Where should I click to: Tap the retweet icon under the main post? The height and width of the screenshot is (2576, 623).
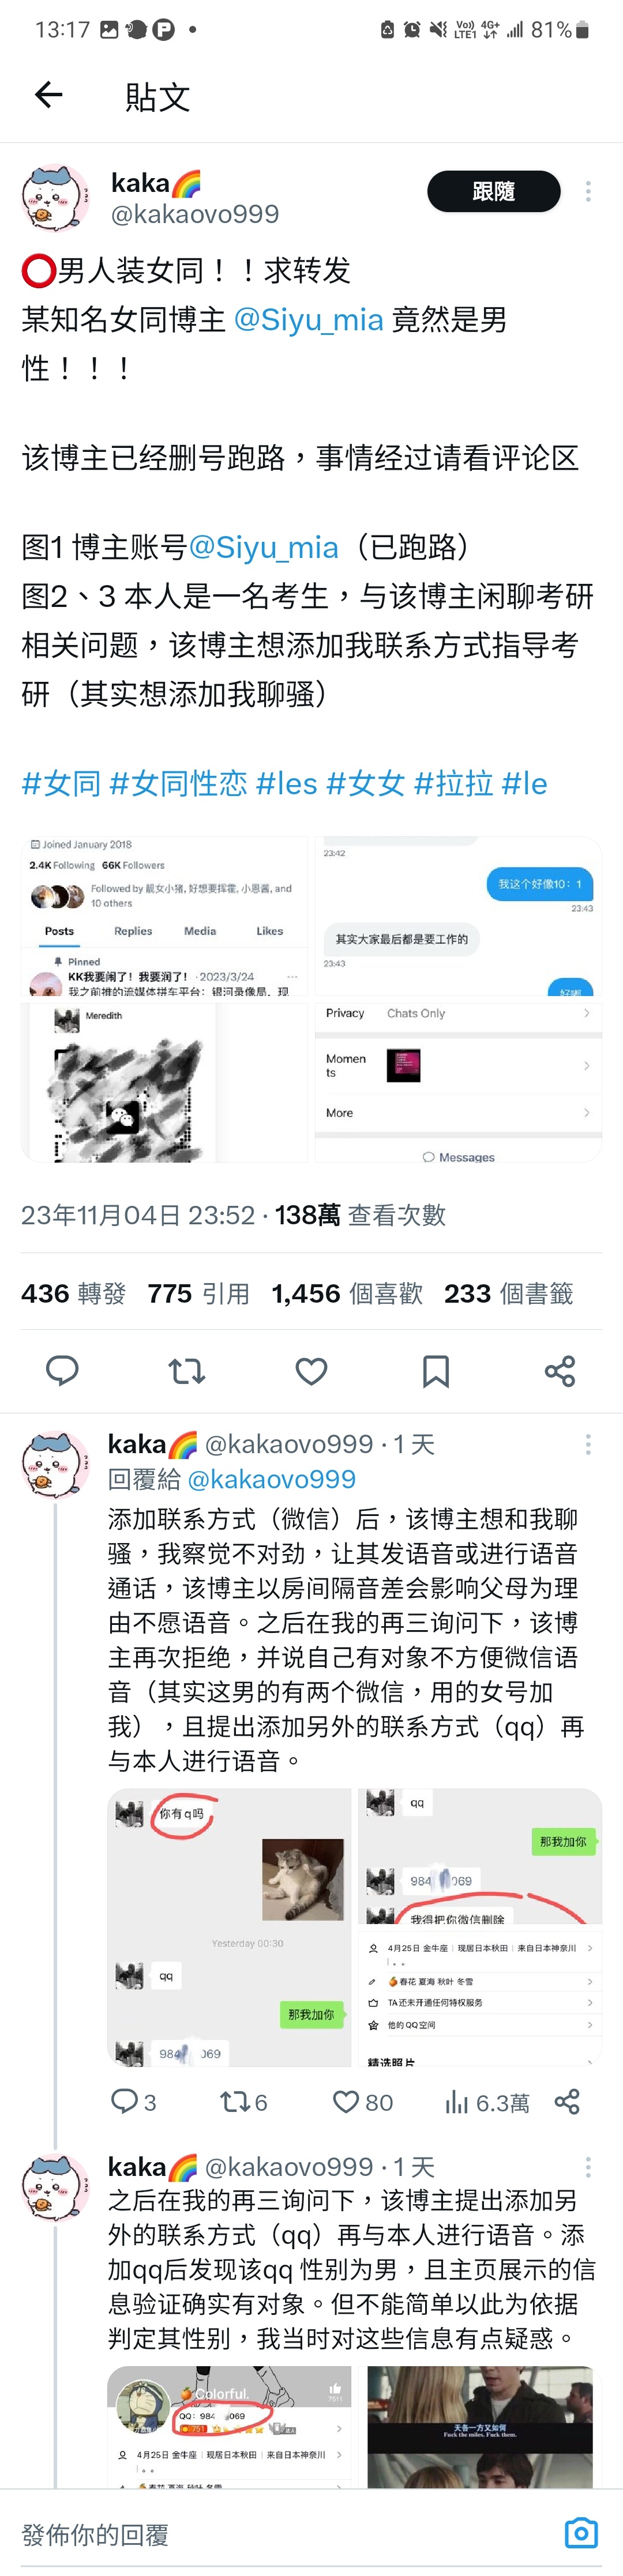(187, 1371)
